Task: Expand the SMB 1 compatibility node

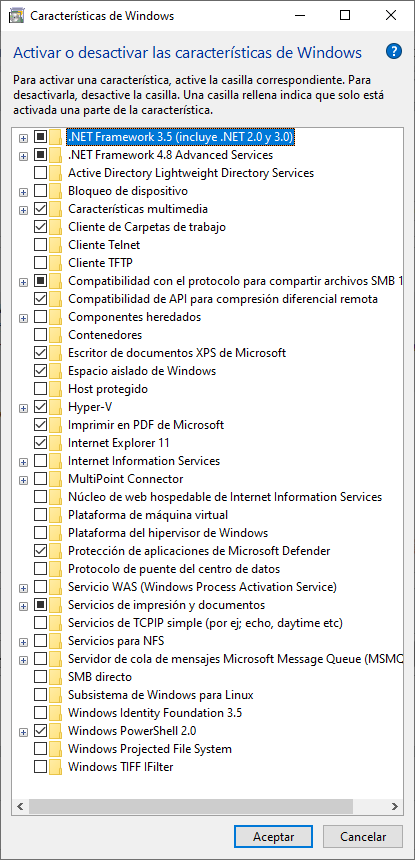Action: coord(23,282)
